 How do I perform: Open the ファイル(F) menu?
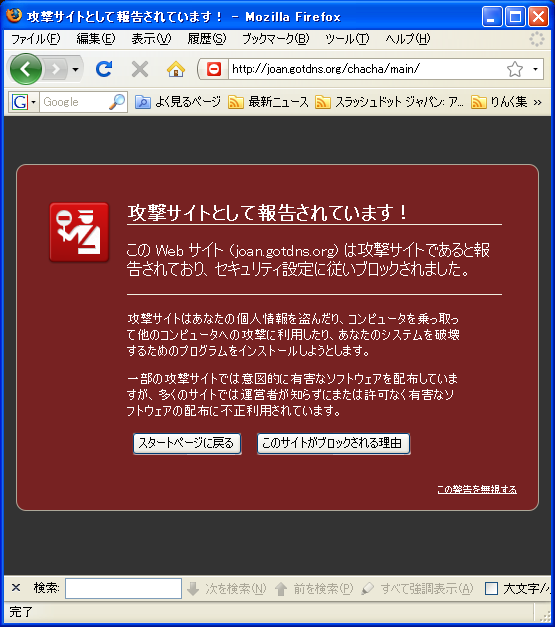pos(36,39)
